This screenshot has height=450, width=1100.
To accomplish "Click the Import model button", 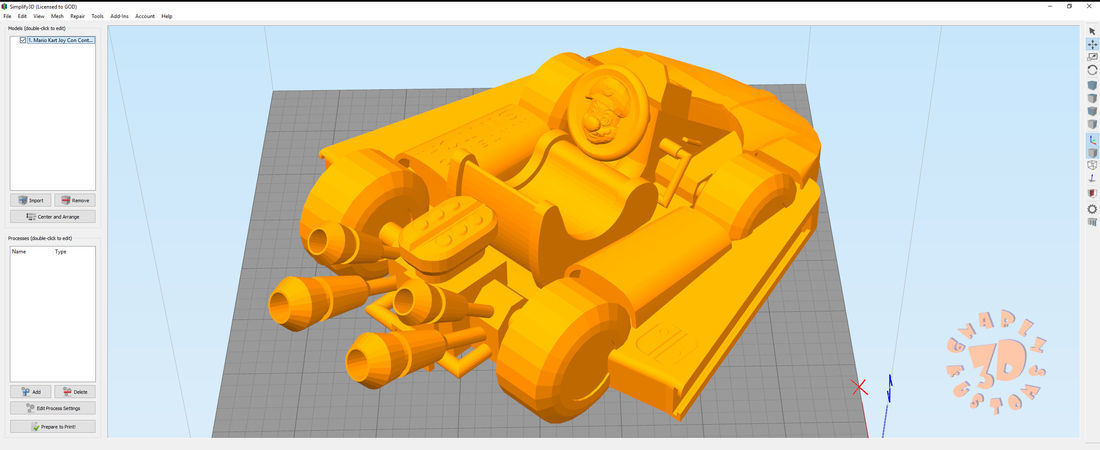I will [x=31, y=200].
